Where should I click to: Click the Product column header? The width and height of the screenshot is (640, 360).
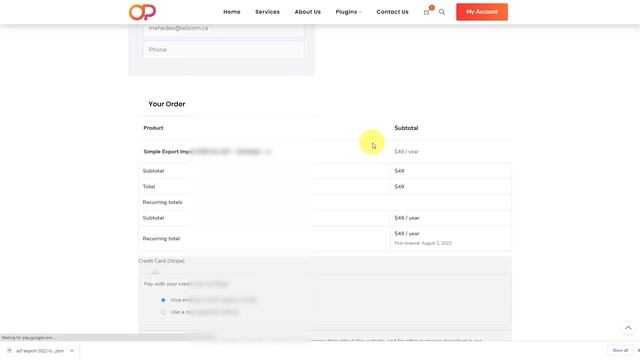click(153, 128)
